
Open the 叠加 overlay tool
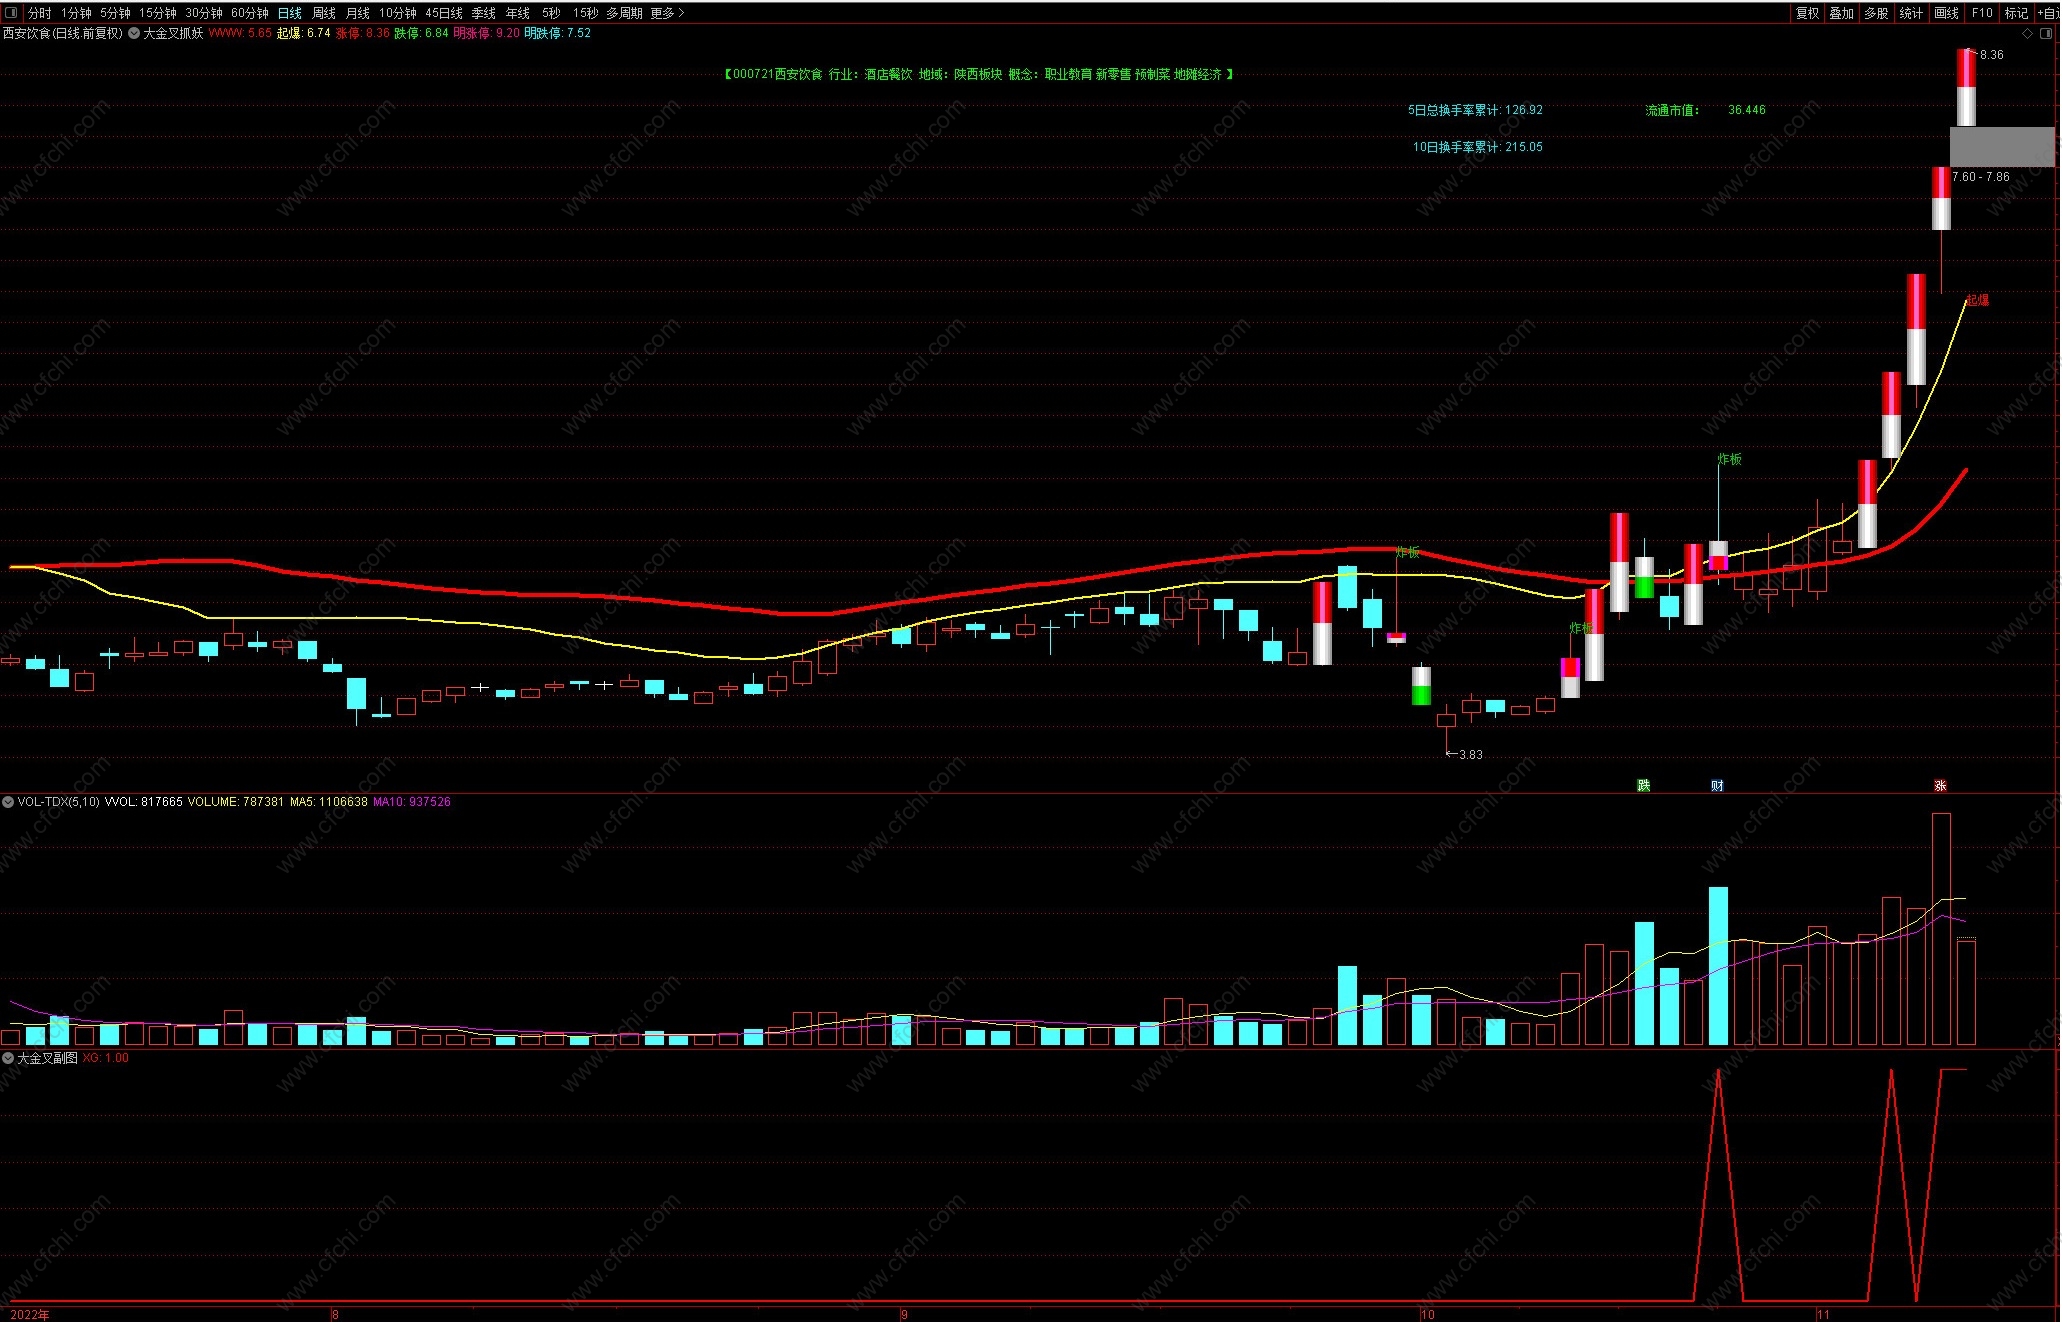click(x=1841, y=13)
